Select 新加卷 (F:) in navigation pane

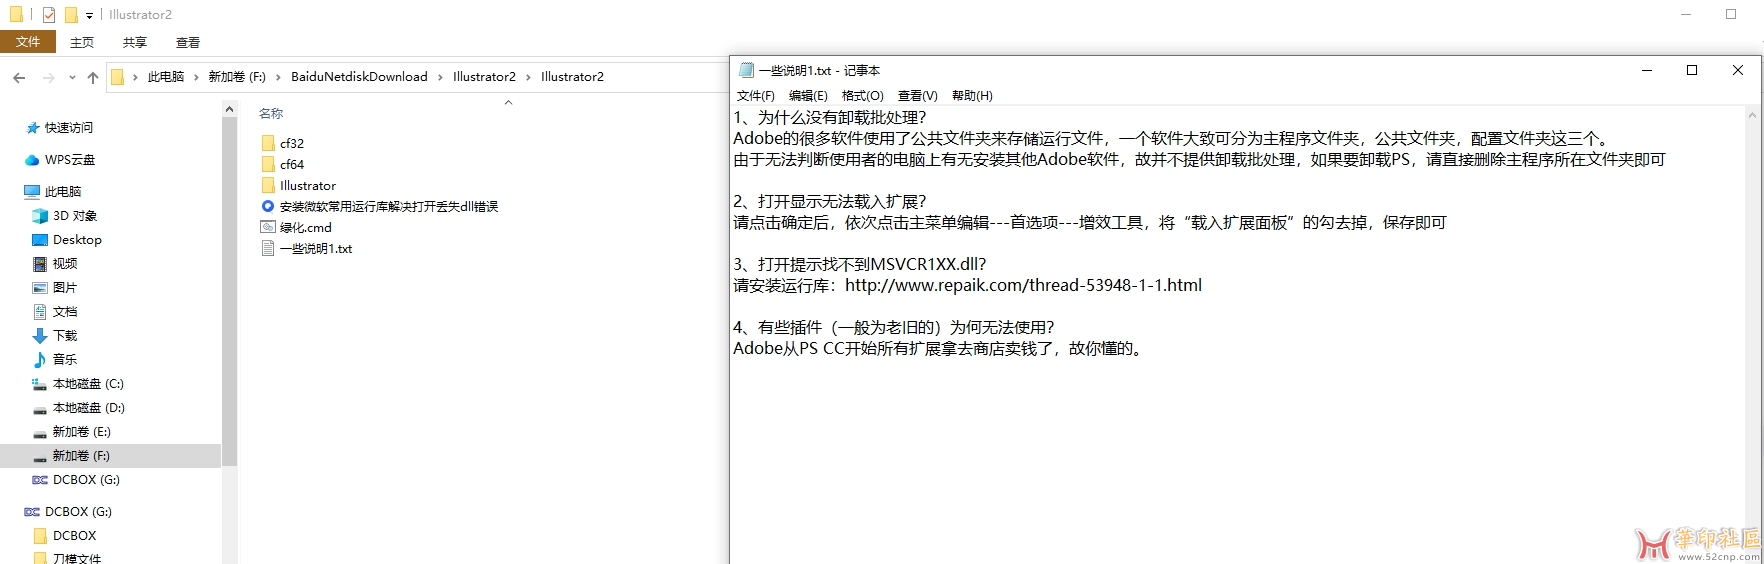[110, 456]
